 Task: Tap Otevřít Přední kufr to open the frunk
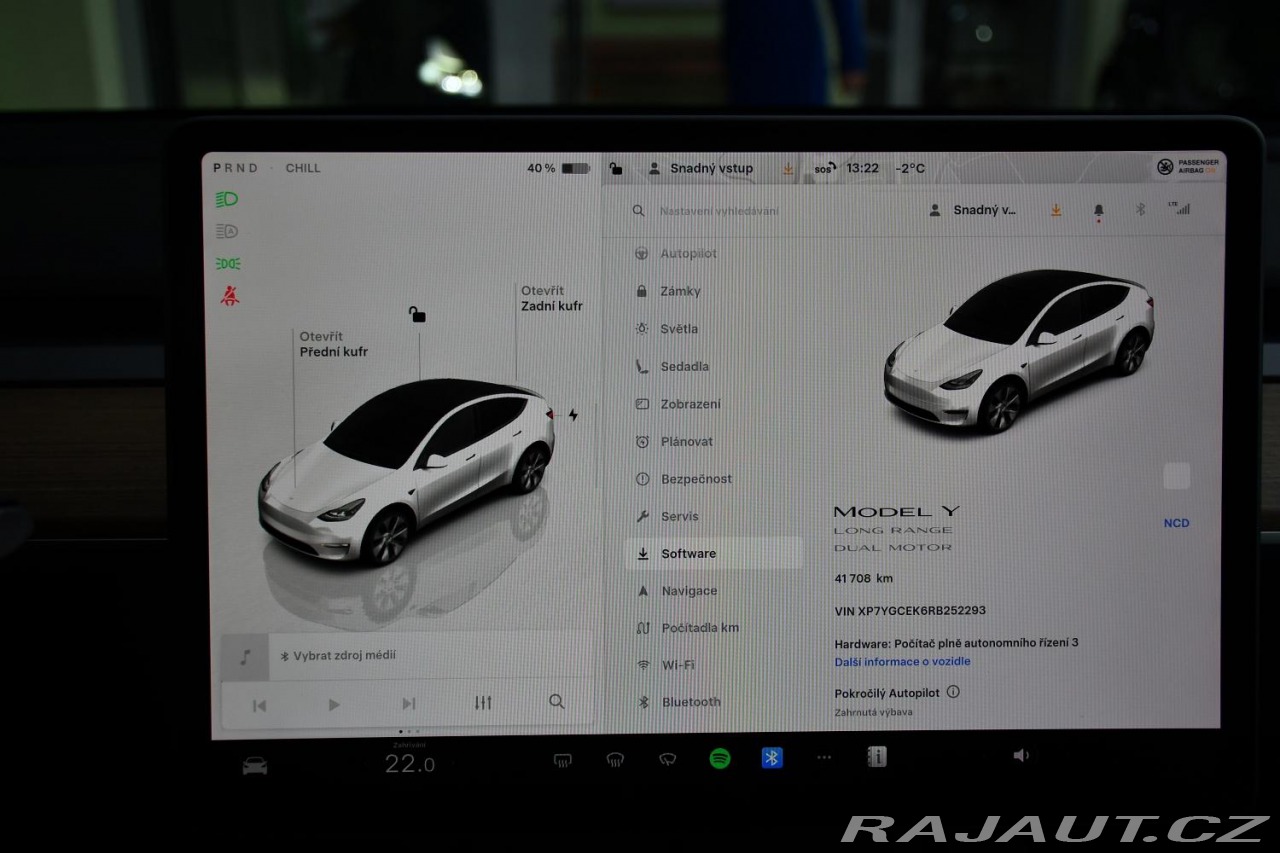pos(333,345)
